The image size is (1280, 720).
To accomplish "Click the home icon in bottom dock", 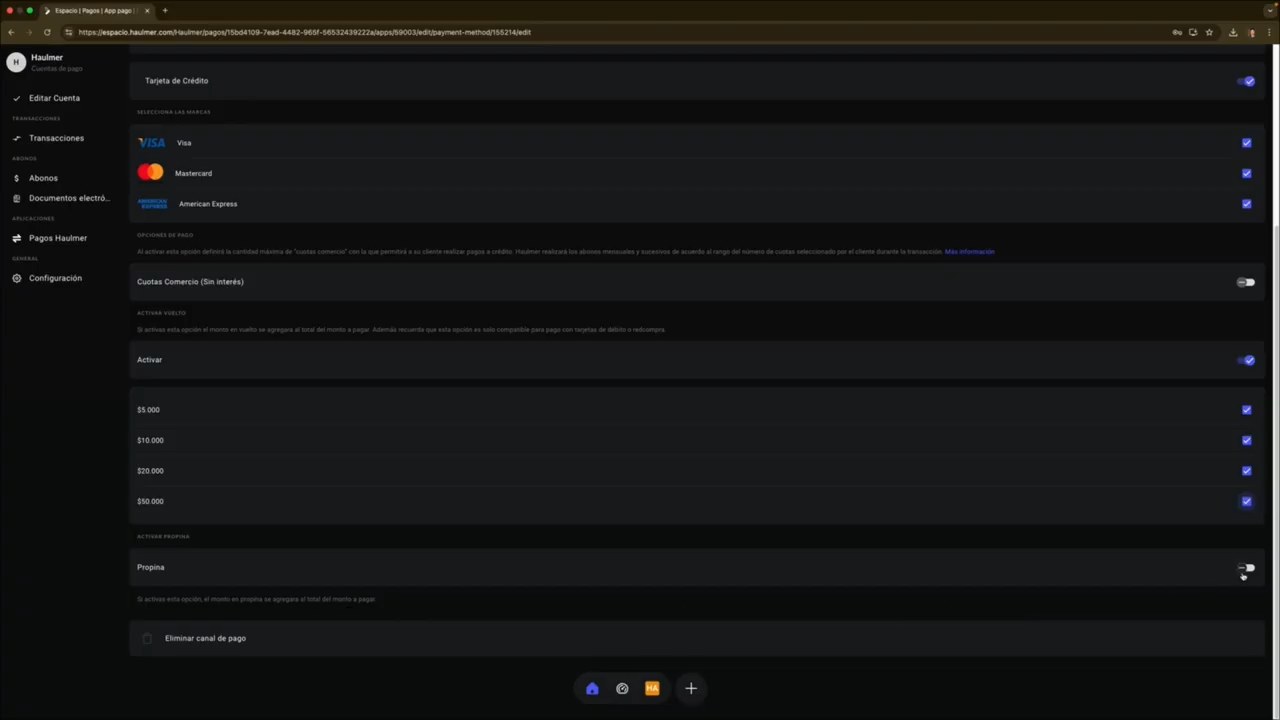I will click(x=592, y=688).
